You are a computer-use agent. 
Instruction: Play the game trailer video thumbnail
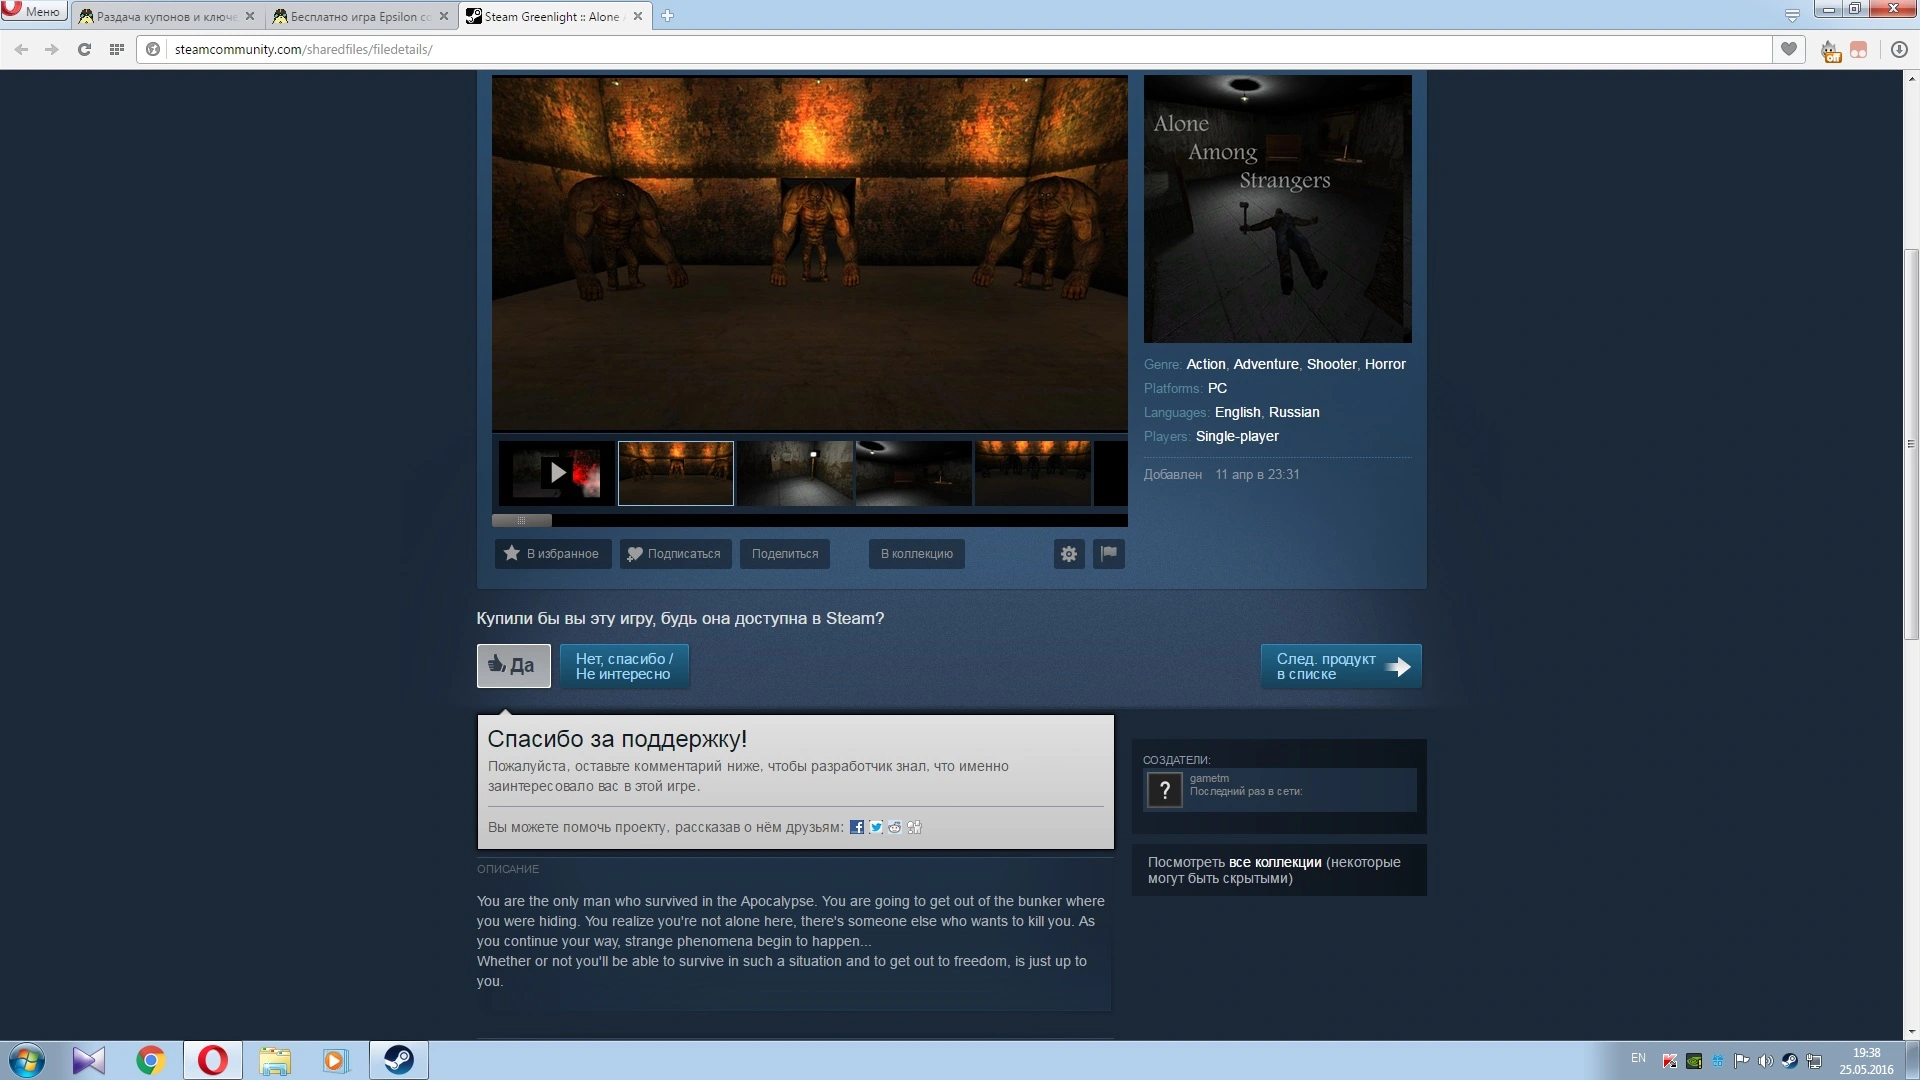point(557,473)
